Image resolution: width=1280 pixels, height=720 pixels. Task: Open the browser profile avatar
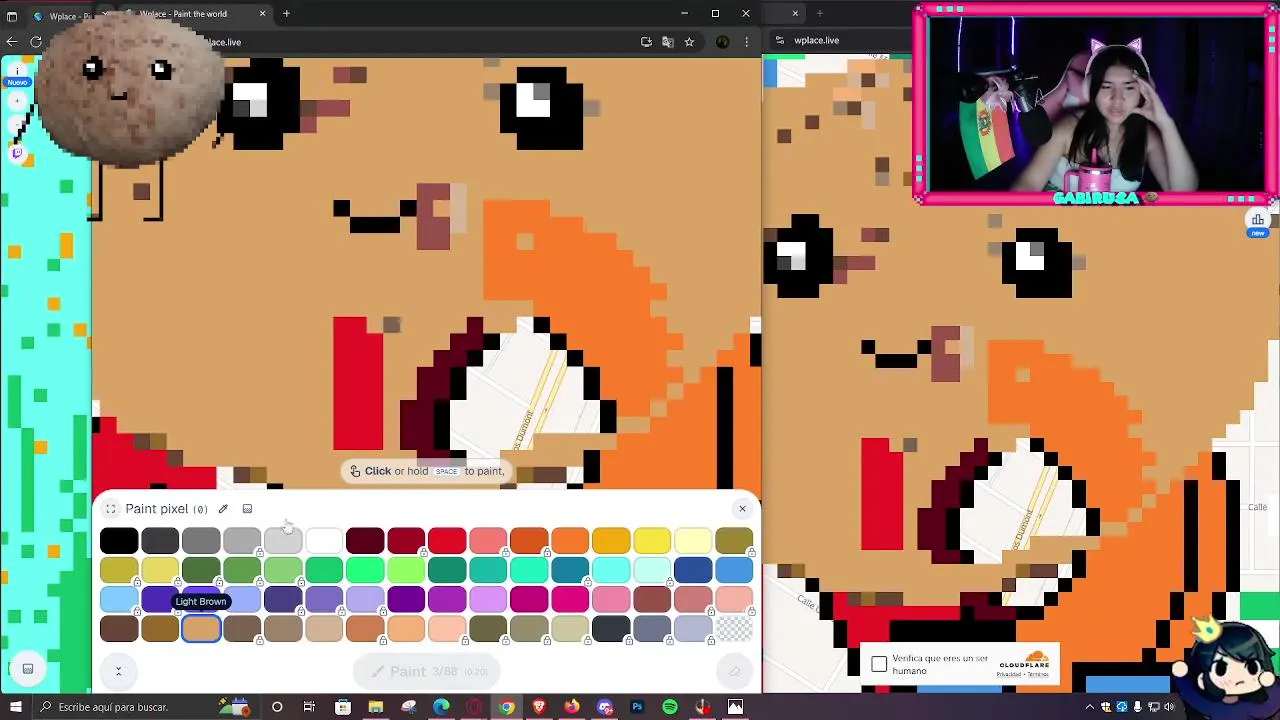(x=722, y=42)
